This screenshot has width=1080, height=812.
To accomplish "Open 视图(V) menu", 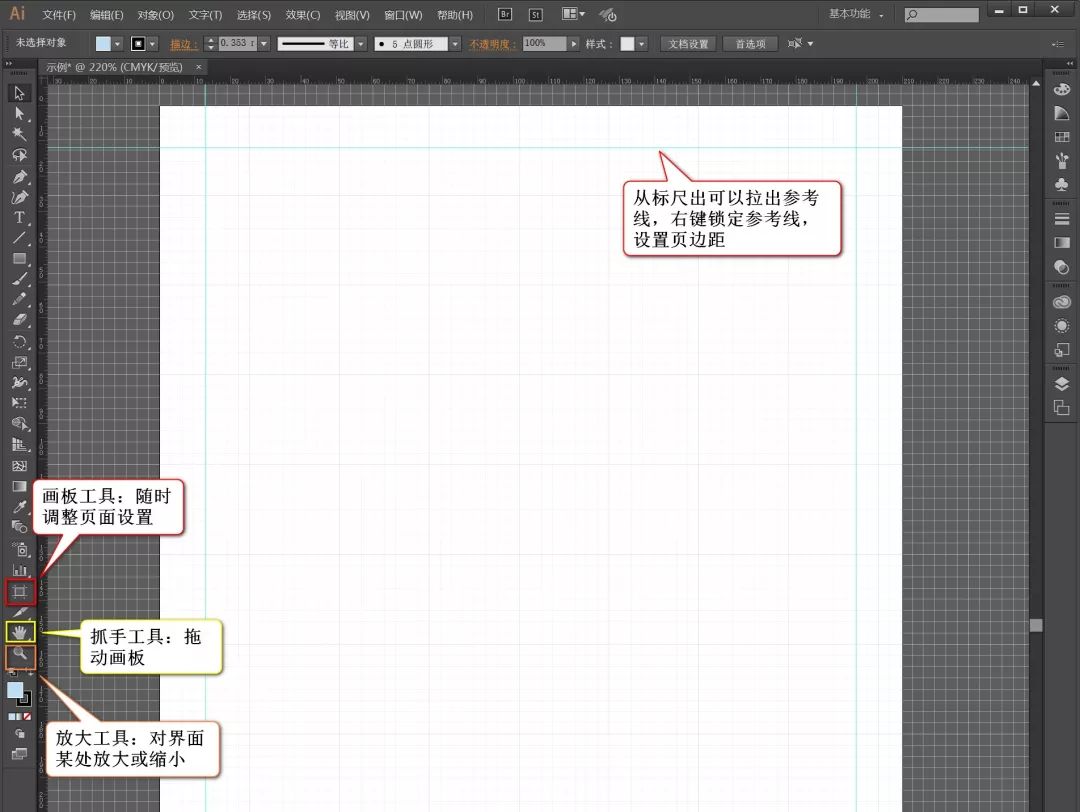I will [352, 14].
